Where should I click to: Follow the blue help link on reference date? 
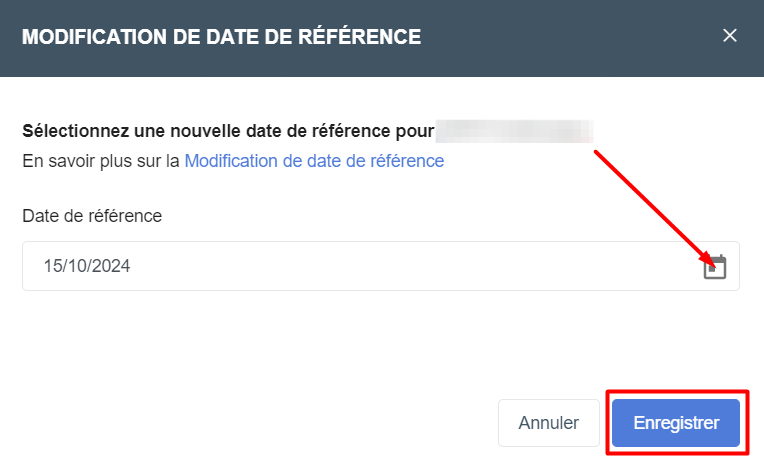[314, 161]
